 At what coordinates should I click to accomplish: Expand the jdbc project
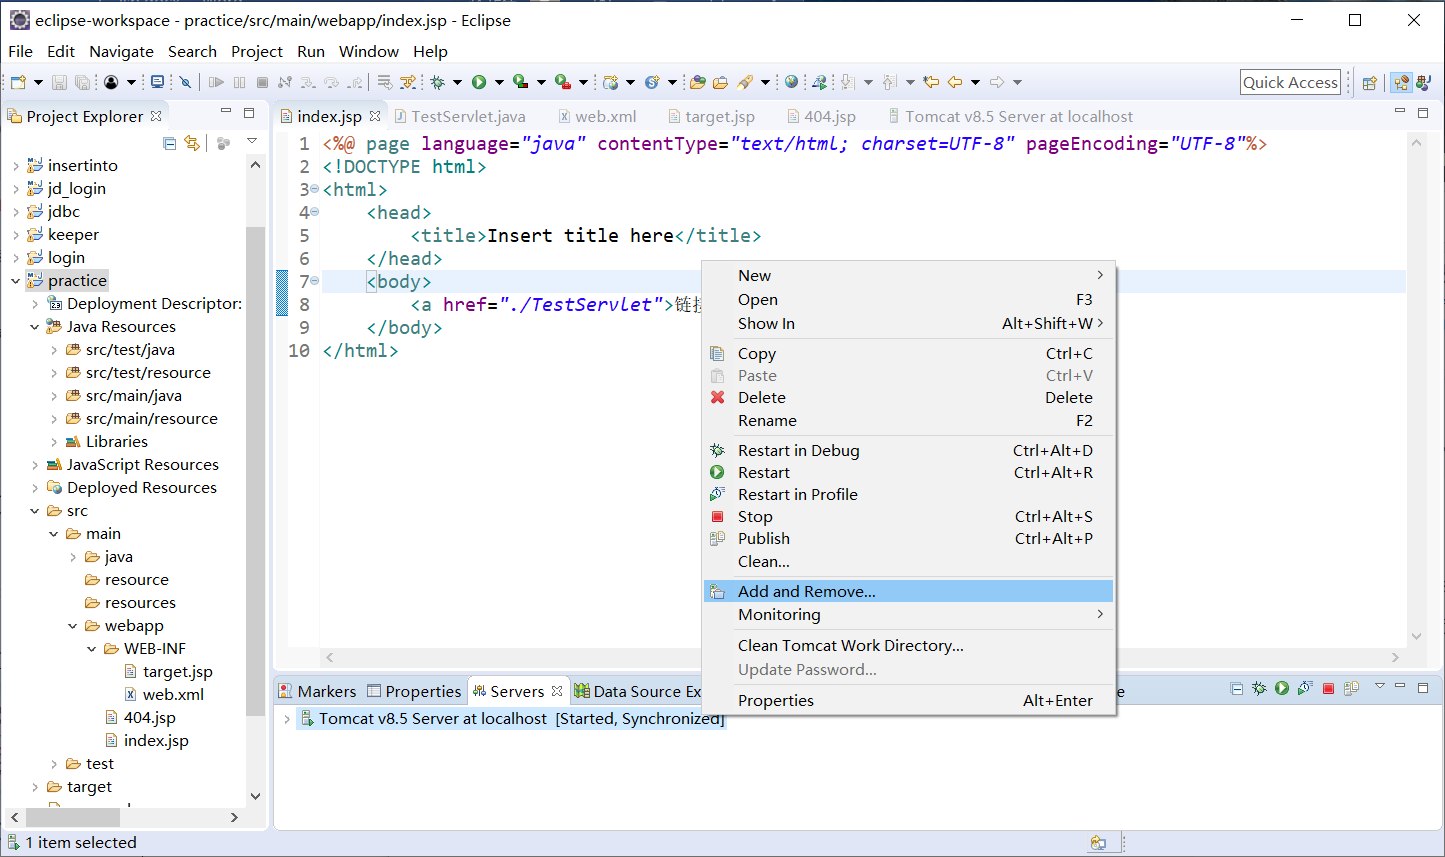(15, 212)
